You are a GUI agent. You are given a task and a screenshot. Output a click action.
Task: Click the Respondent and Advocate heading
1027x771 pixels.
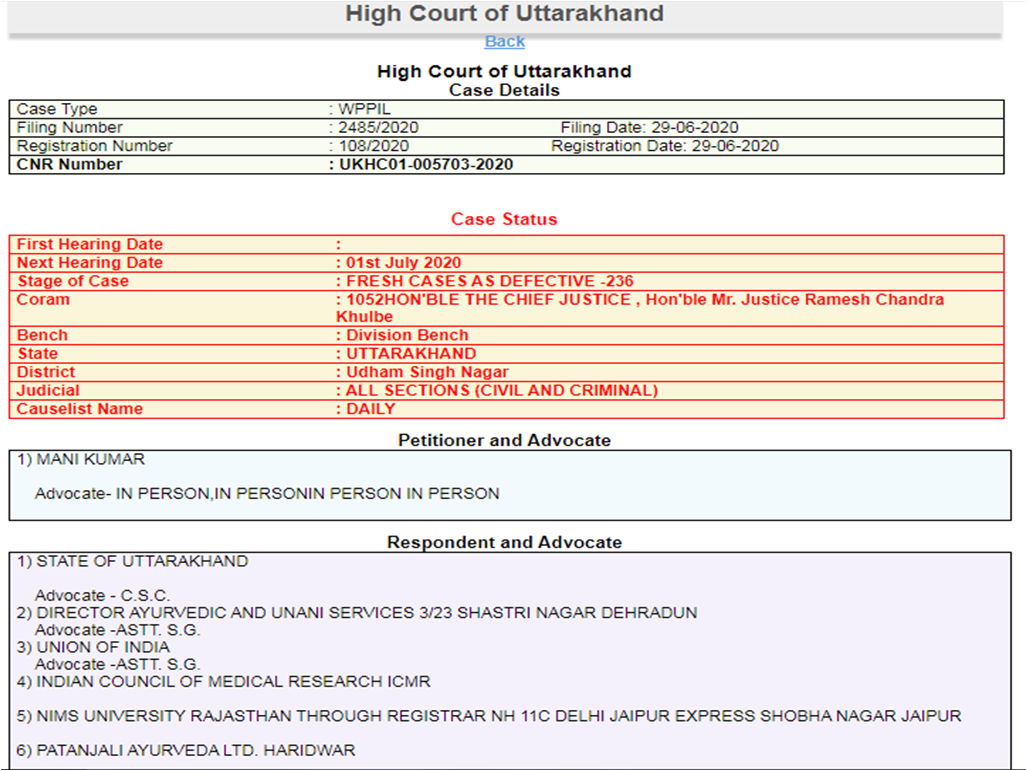[x=504, y=542]
